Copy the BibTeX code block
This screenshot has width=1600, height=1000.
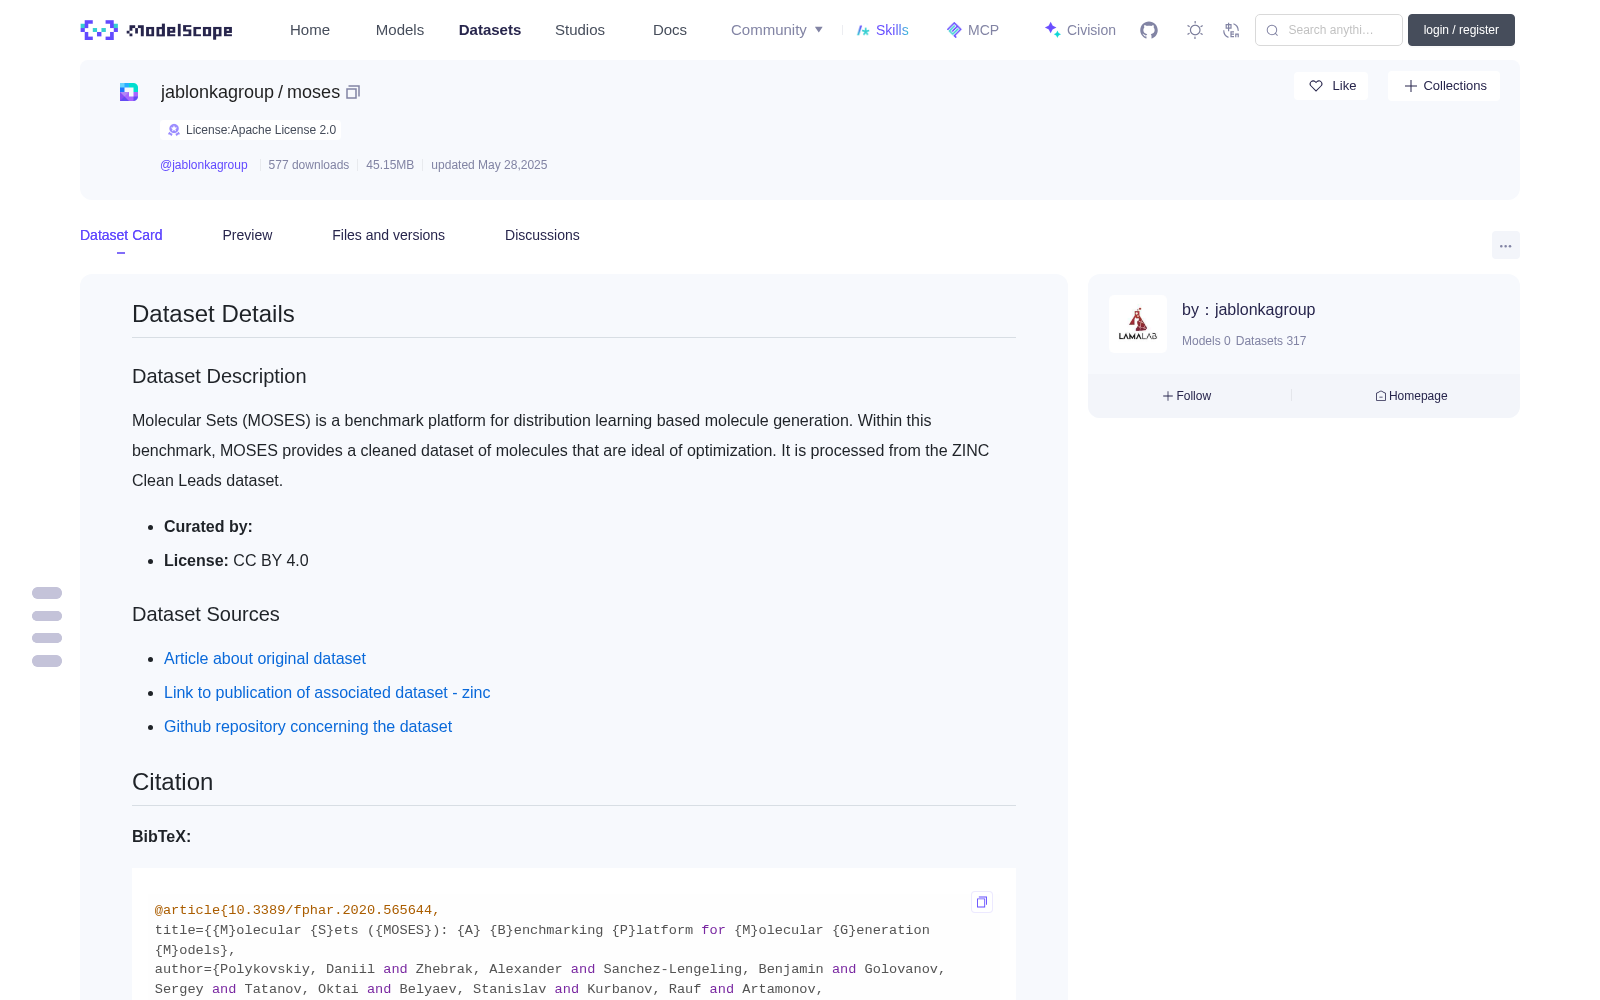click(982, 902)
